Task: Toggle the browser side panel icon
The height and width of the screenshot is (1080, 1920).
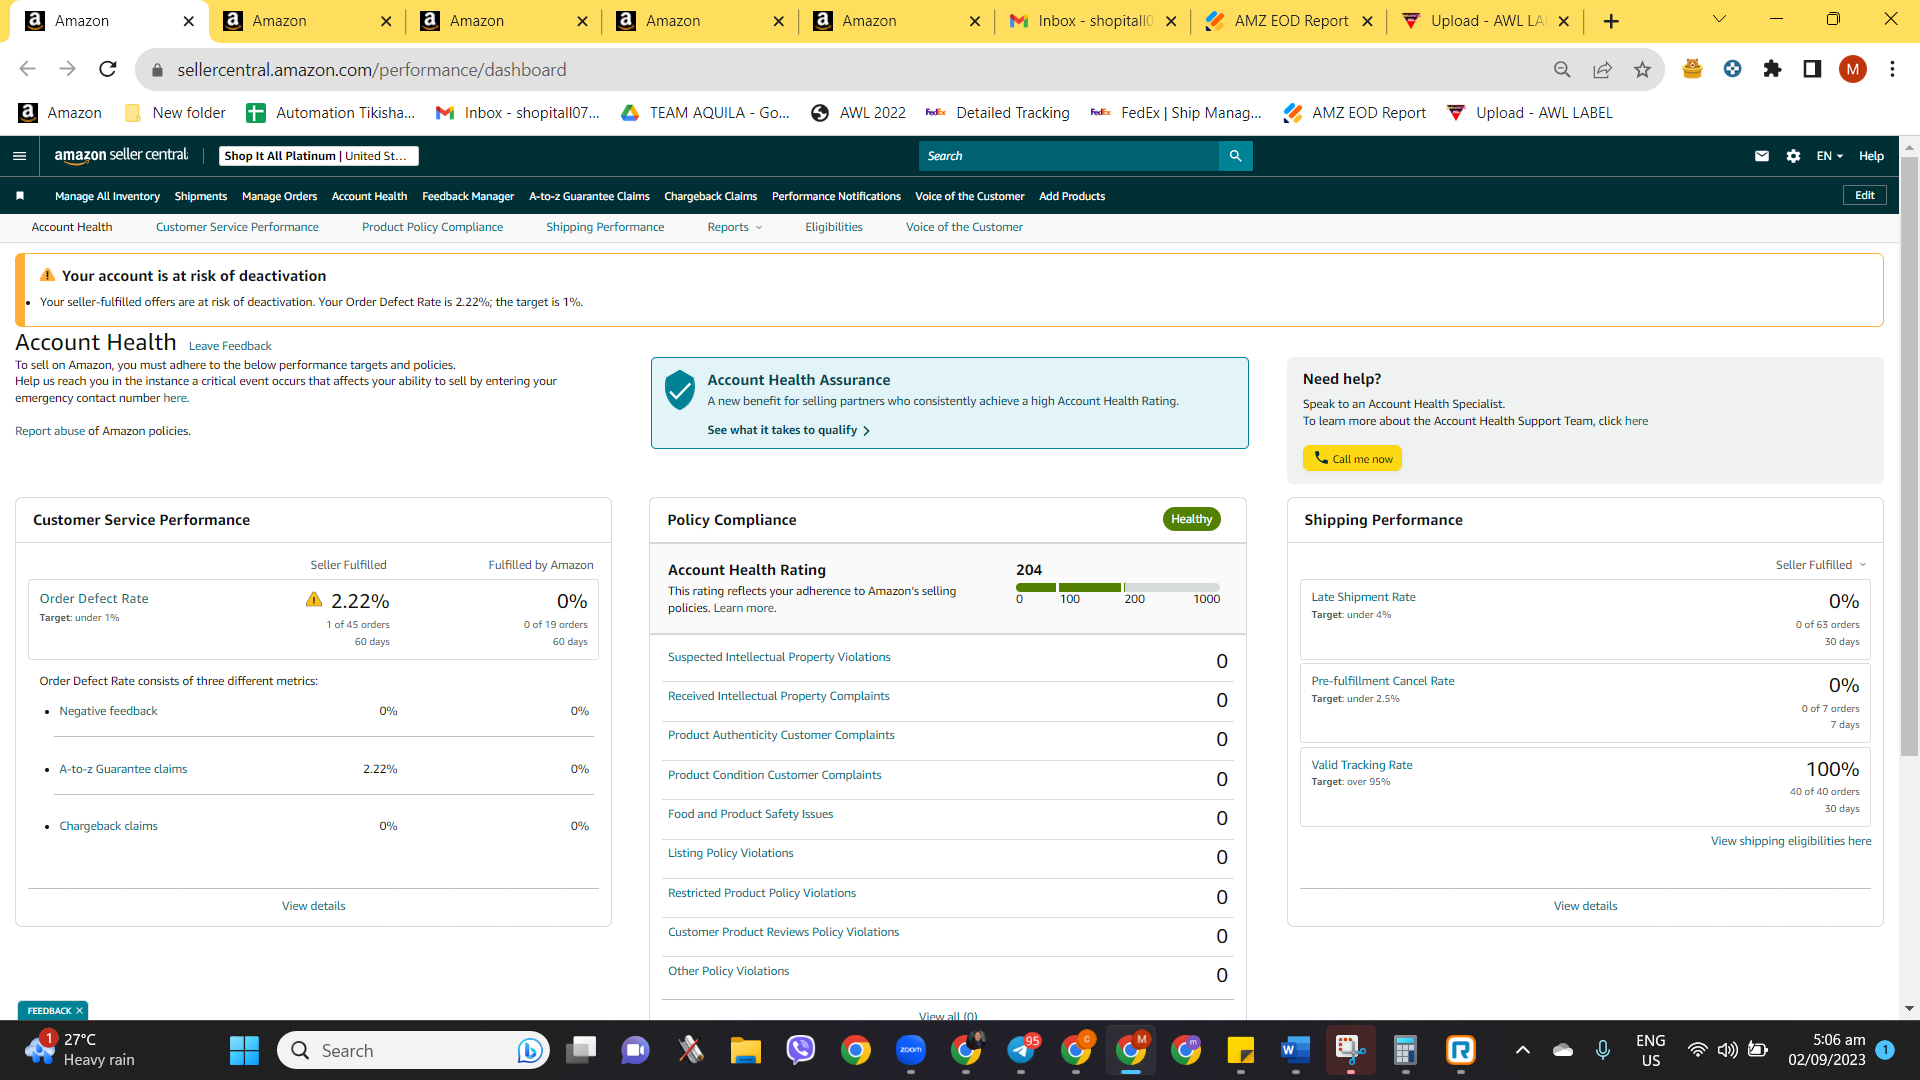Action: (1812, 69)
